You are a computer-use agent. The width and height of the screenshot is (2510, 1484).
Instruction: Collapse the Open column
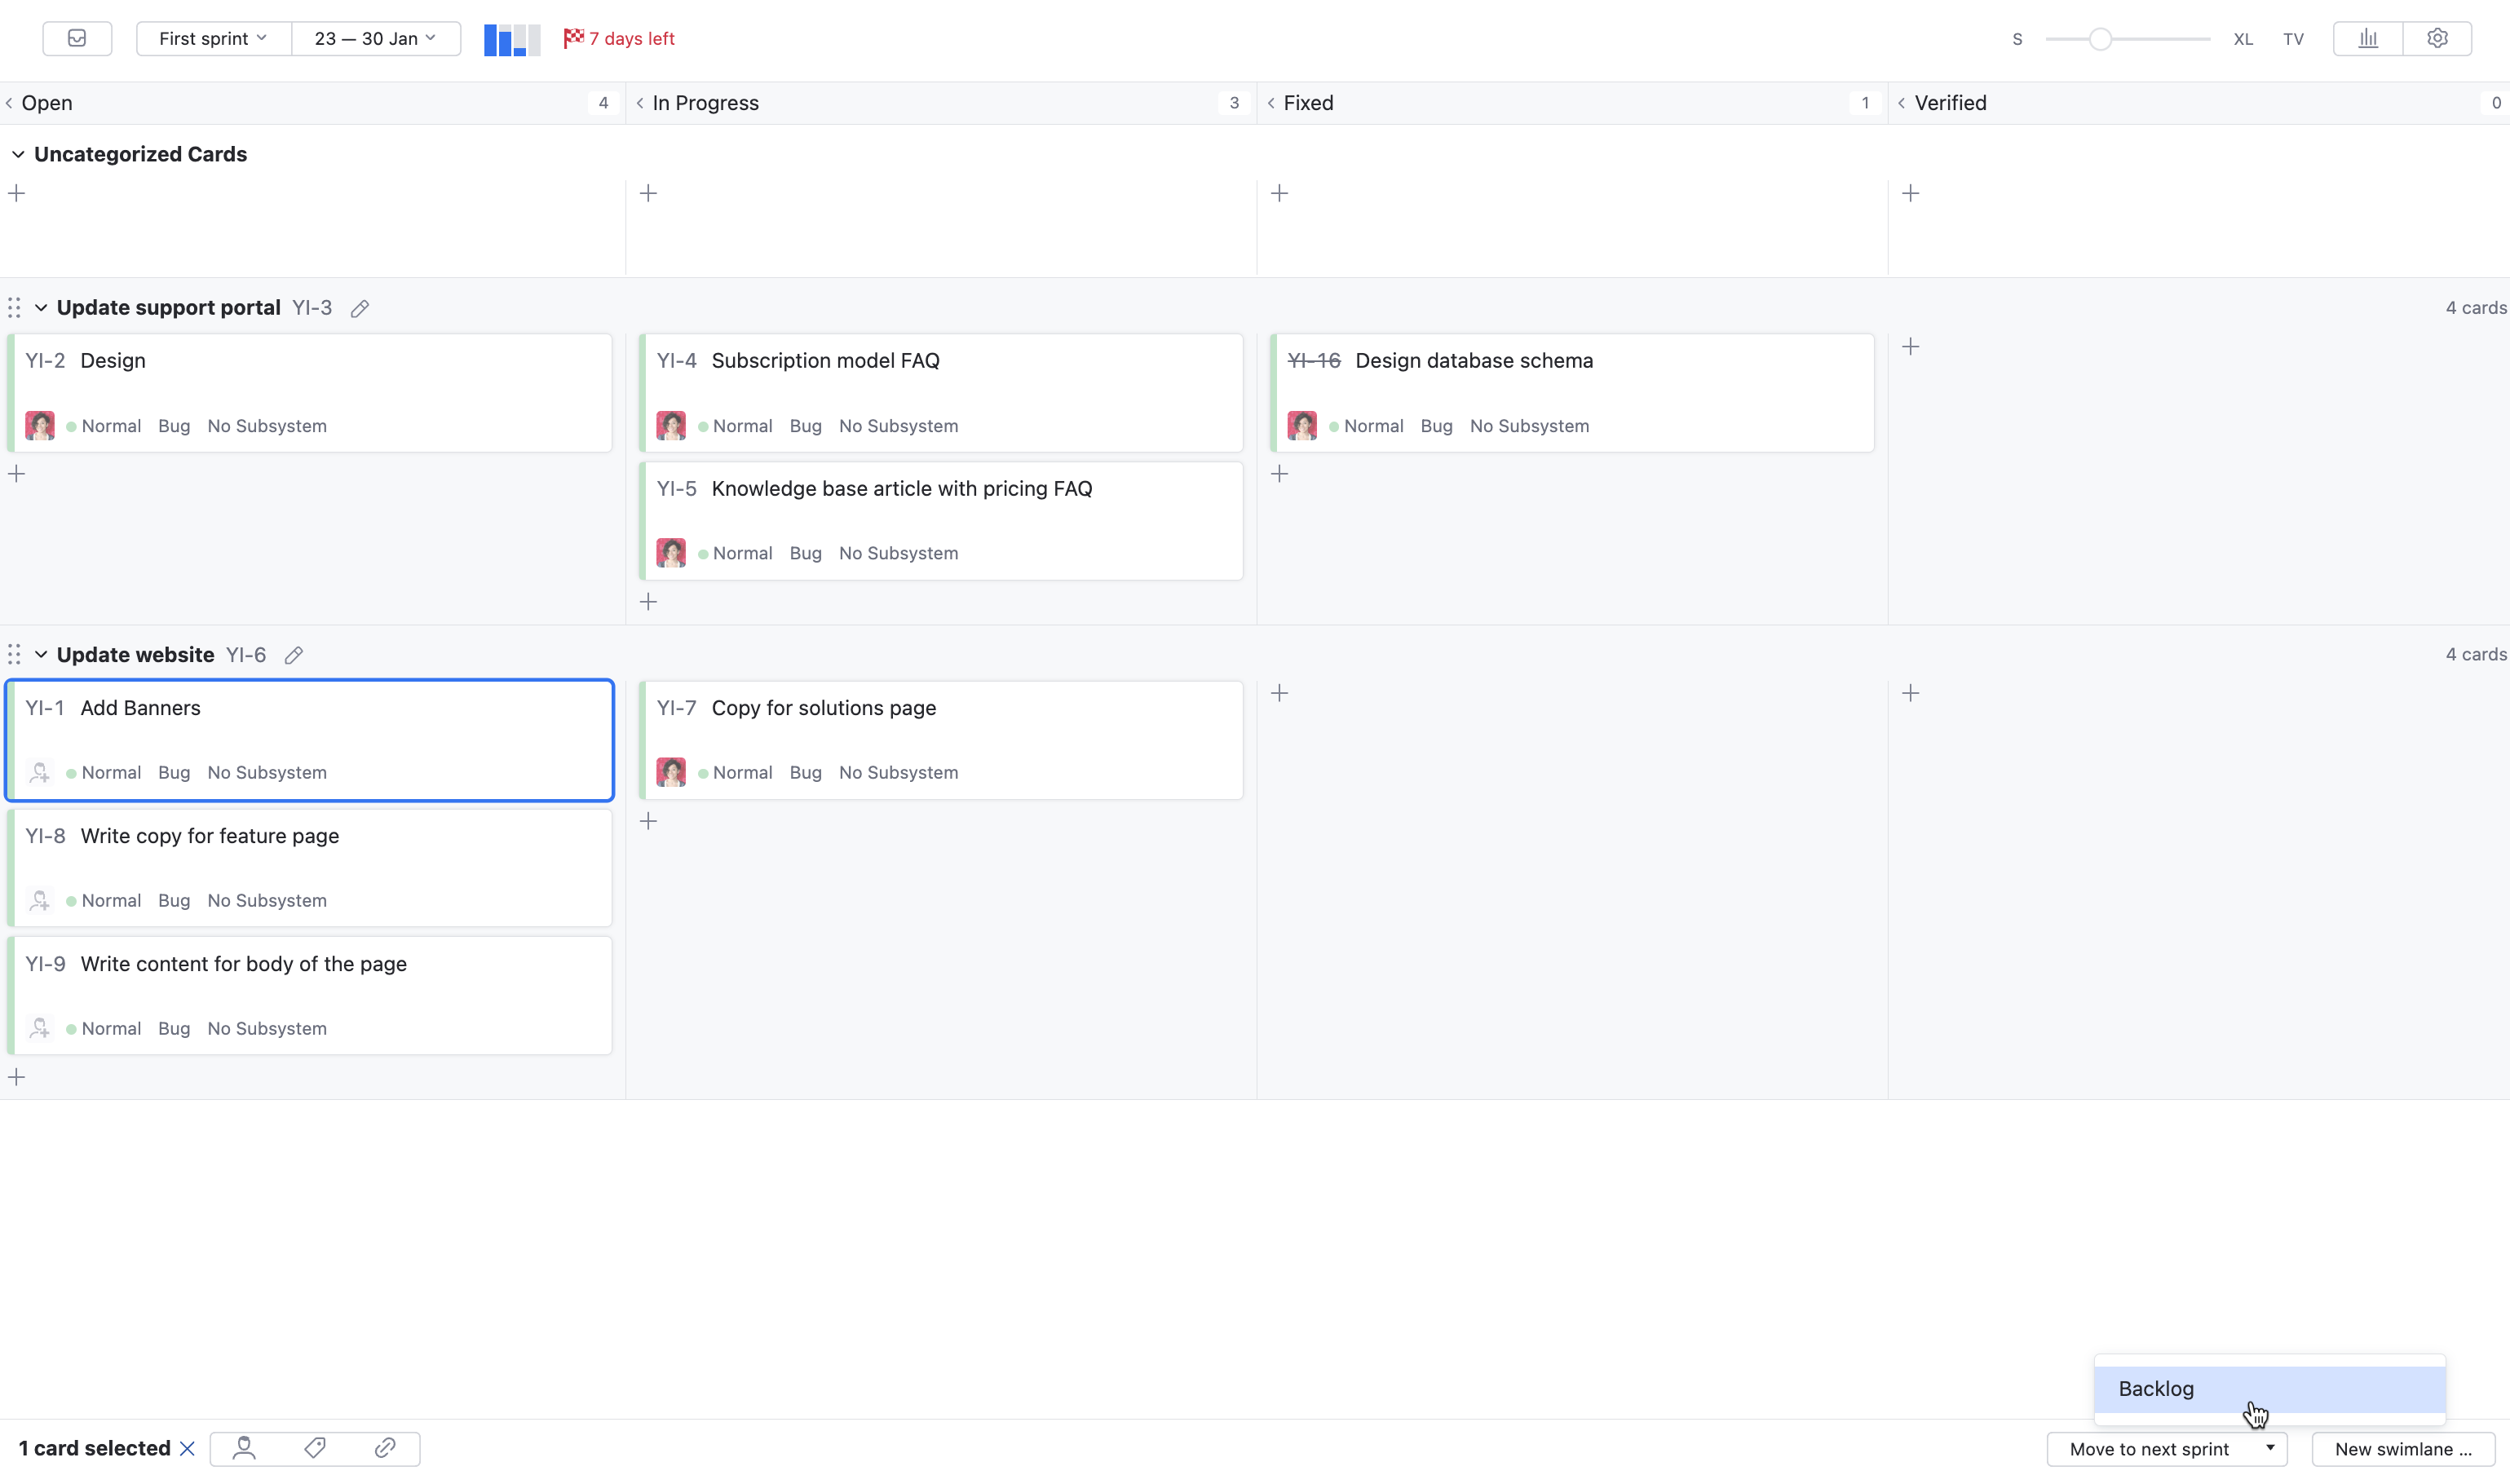coord(8,102)
